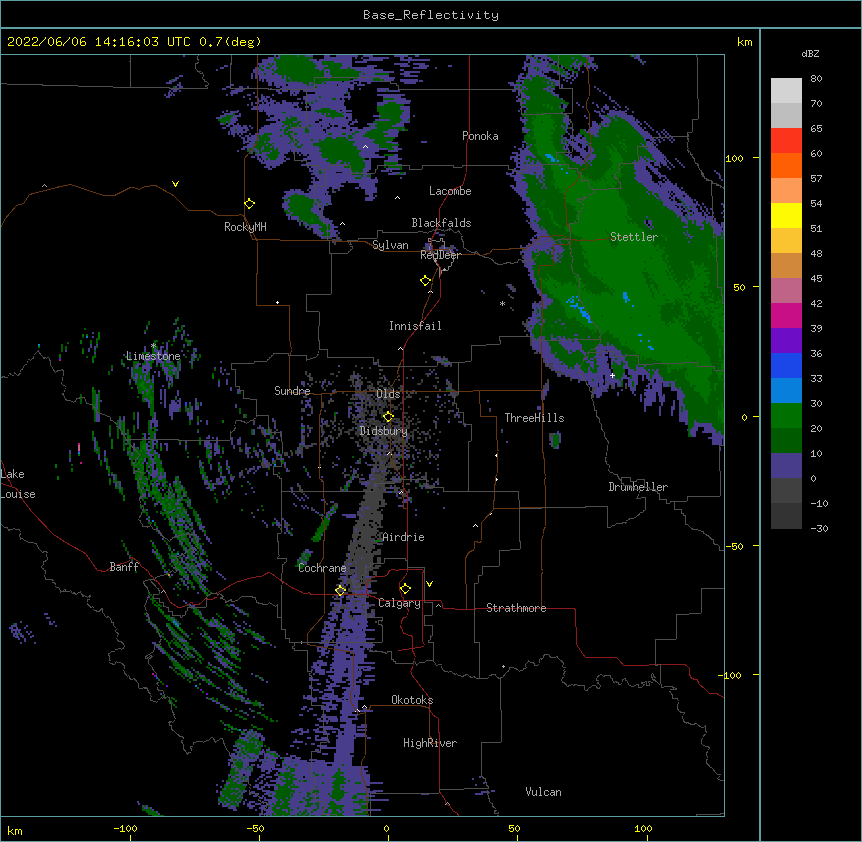Click the km unit label at bottom left

(x=14, y=831)
